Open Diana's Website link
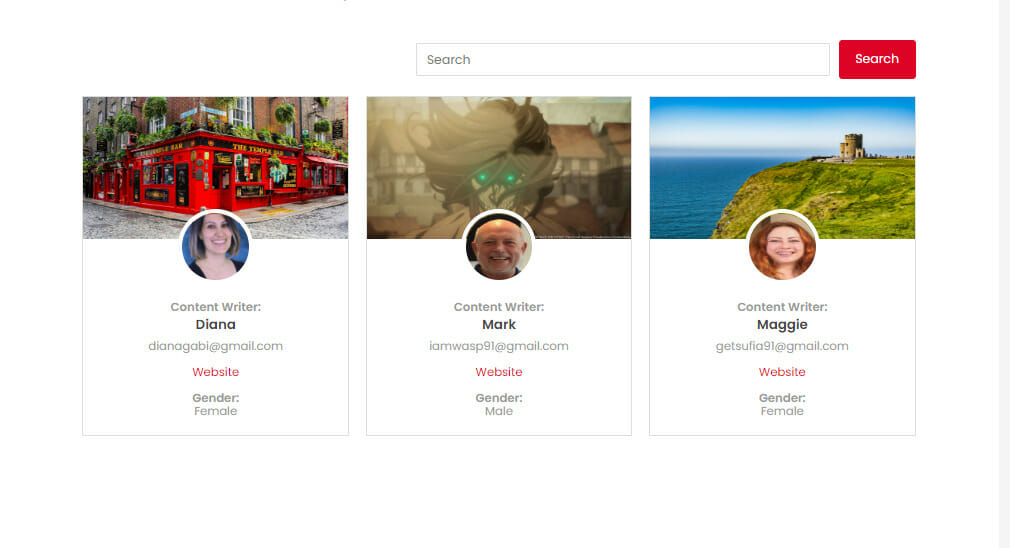The width and height of the screenshot is (1010, 548). pyautogui.click(x=215, y=372)
